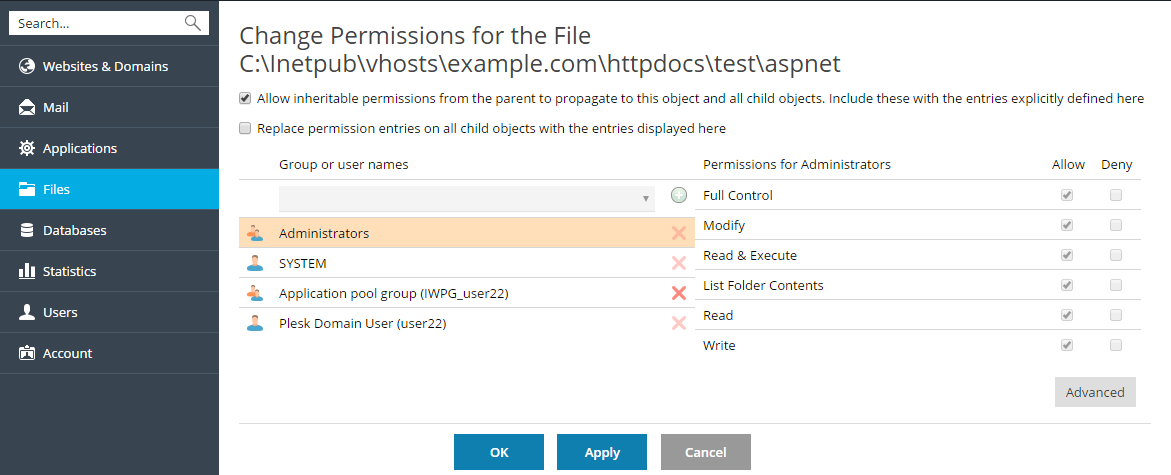Delete the SYSTEM entry with X icon

tap(679, 263)
